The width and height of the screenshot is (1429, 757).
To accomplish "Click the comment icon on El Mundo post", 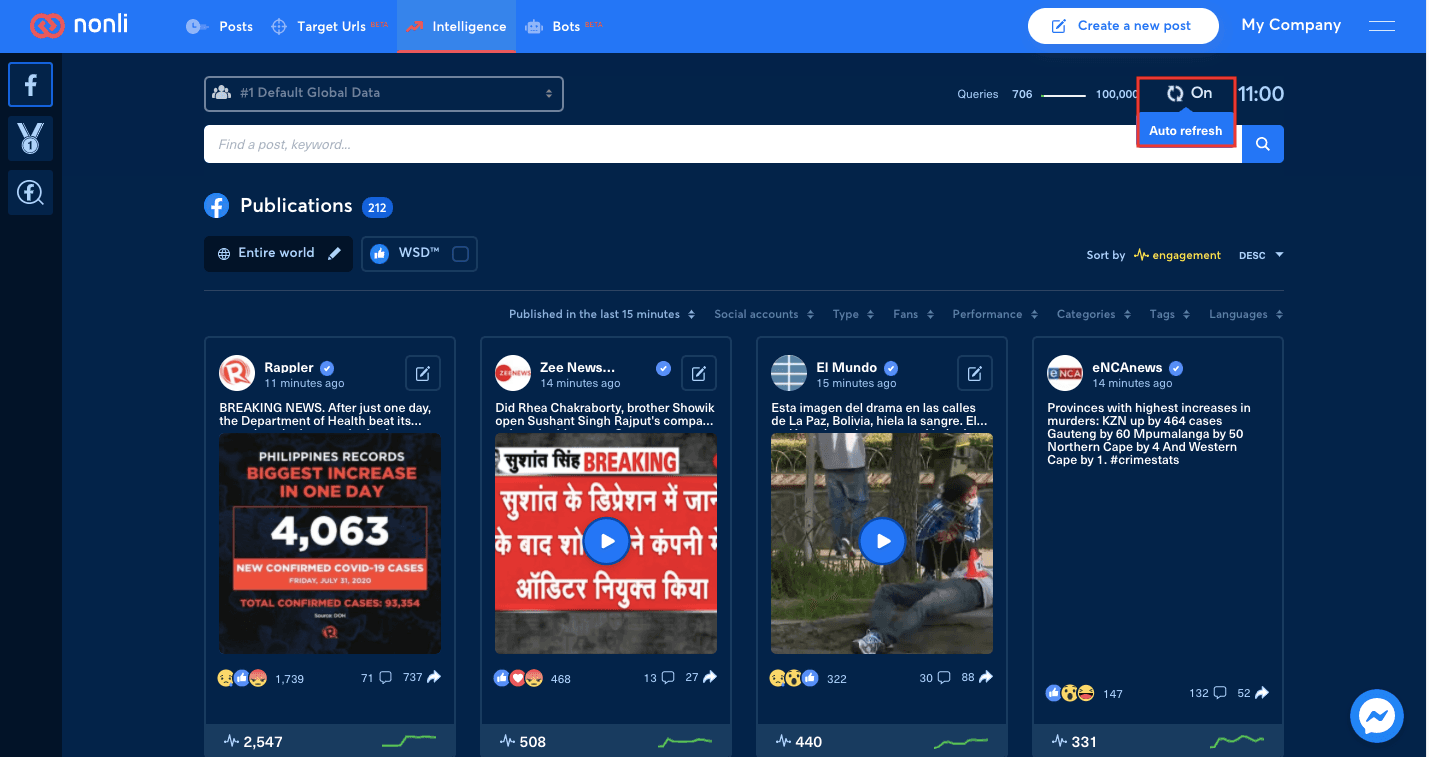I will tap(942, 678).
